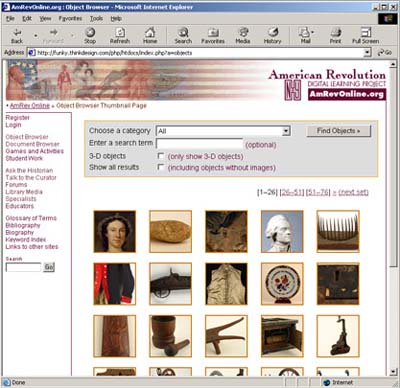Follow the Register link
Image resolution: width=400 pixels, height=388 pixels.
[17, 118]
